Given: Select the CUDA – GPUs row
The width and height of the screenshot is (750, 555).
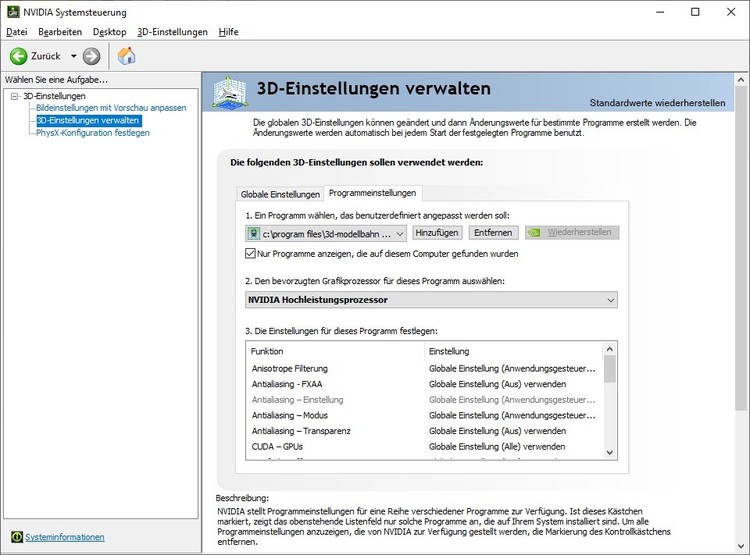Looking at the screenshot, I should (x=424, y=446).
